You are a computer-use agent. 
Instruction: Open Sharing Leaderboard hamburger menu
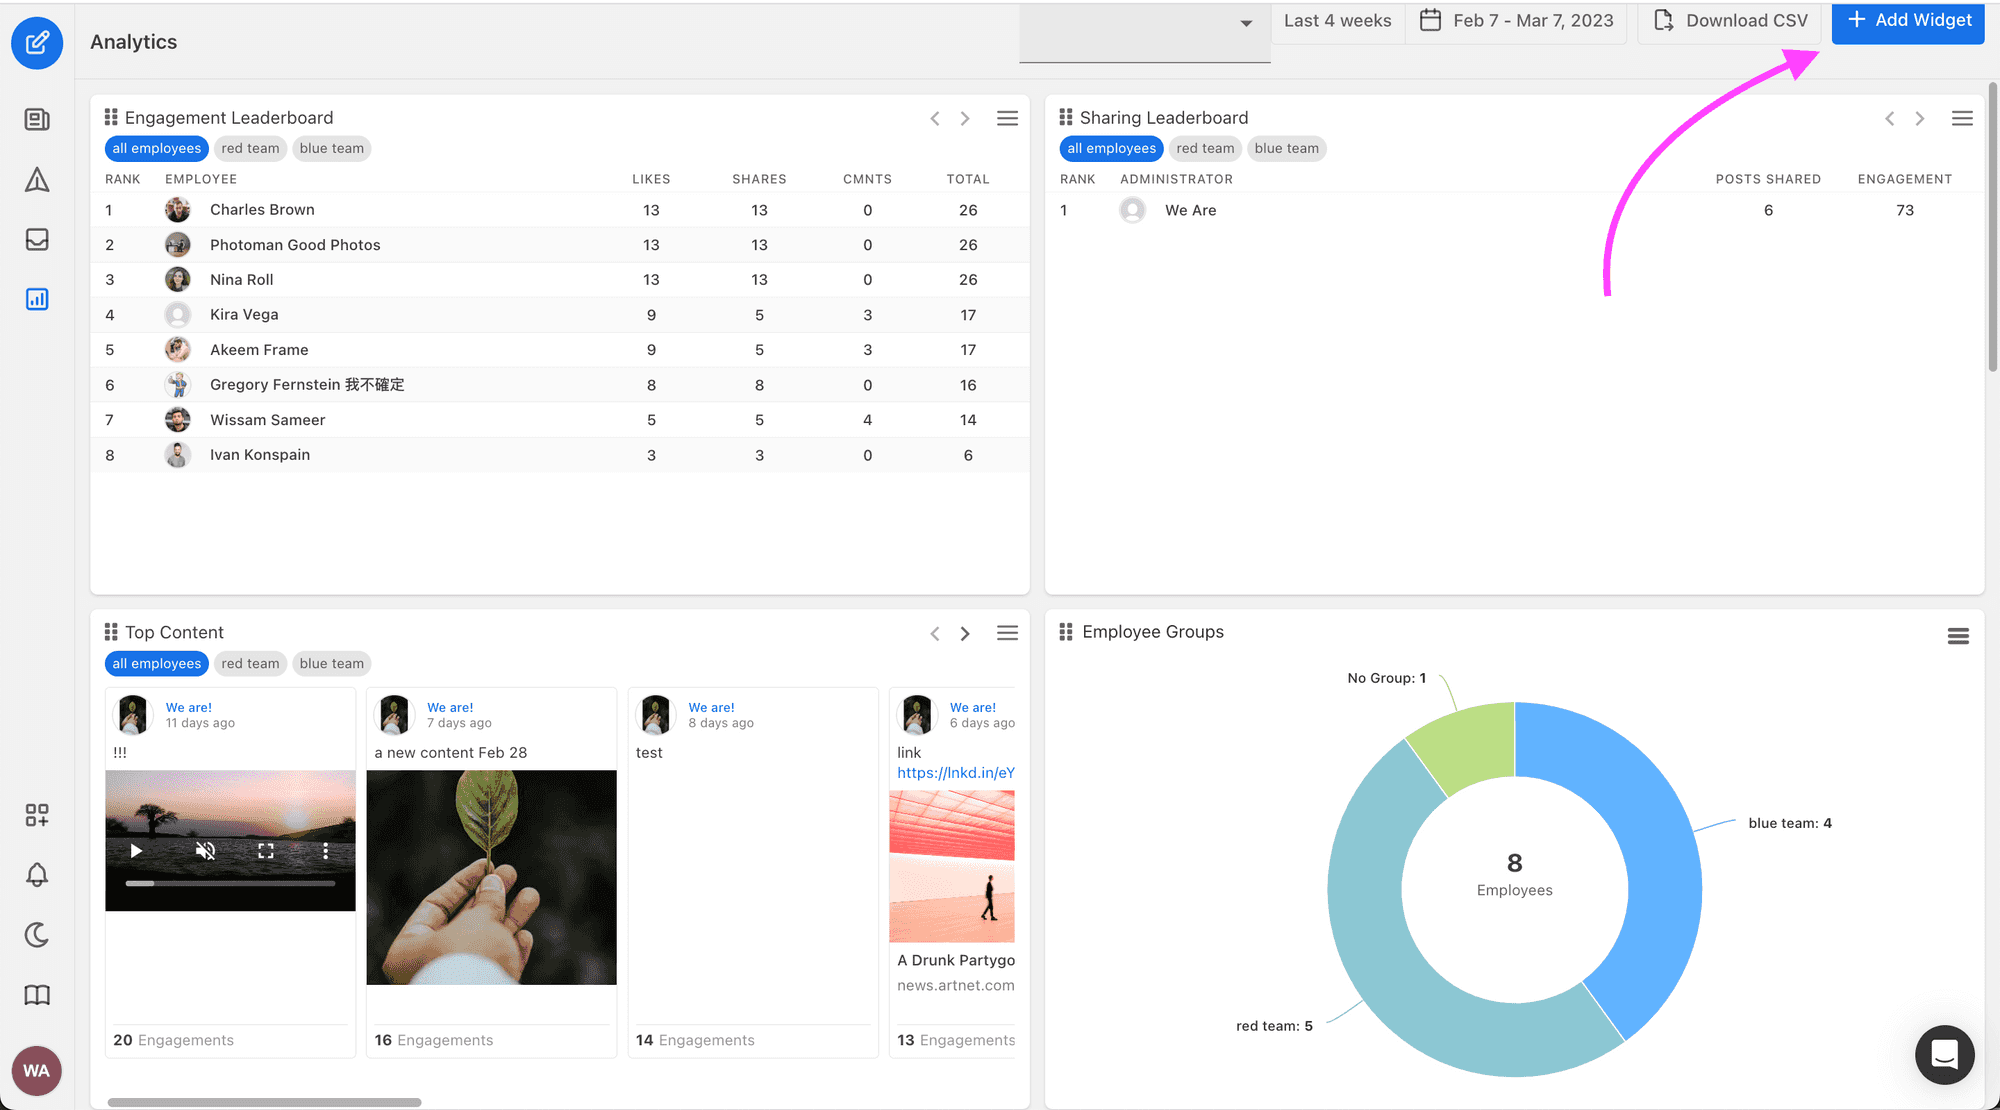click(x=1962, y=118)
